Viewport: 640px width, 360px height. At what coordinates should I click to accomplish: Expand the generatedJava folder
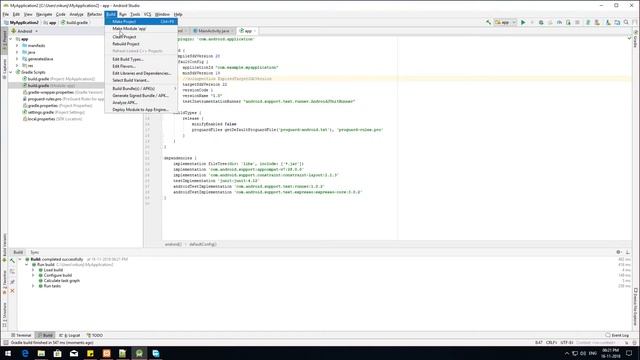[18, 59]
